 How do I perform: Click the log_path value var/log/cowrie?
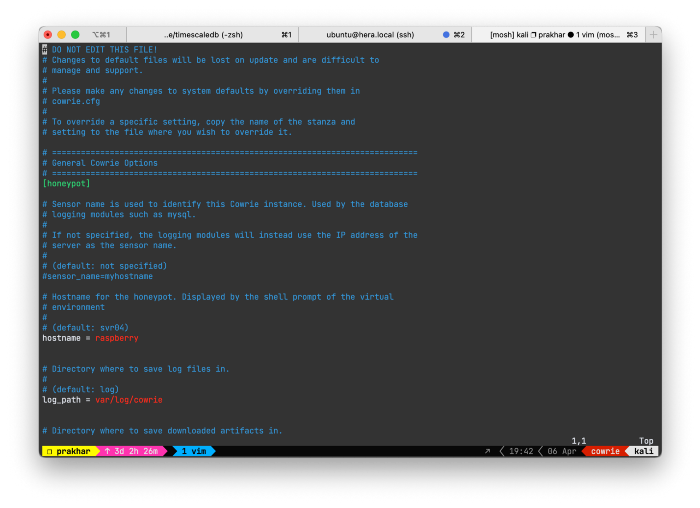coord(129,400)
